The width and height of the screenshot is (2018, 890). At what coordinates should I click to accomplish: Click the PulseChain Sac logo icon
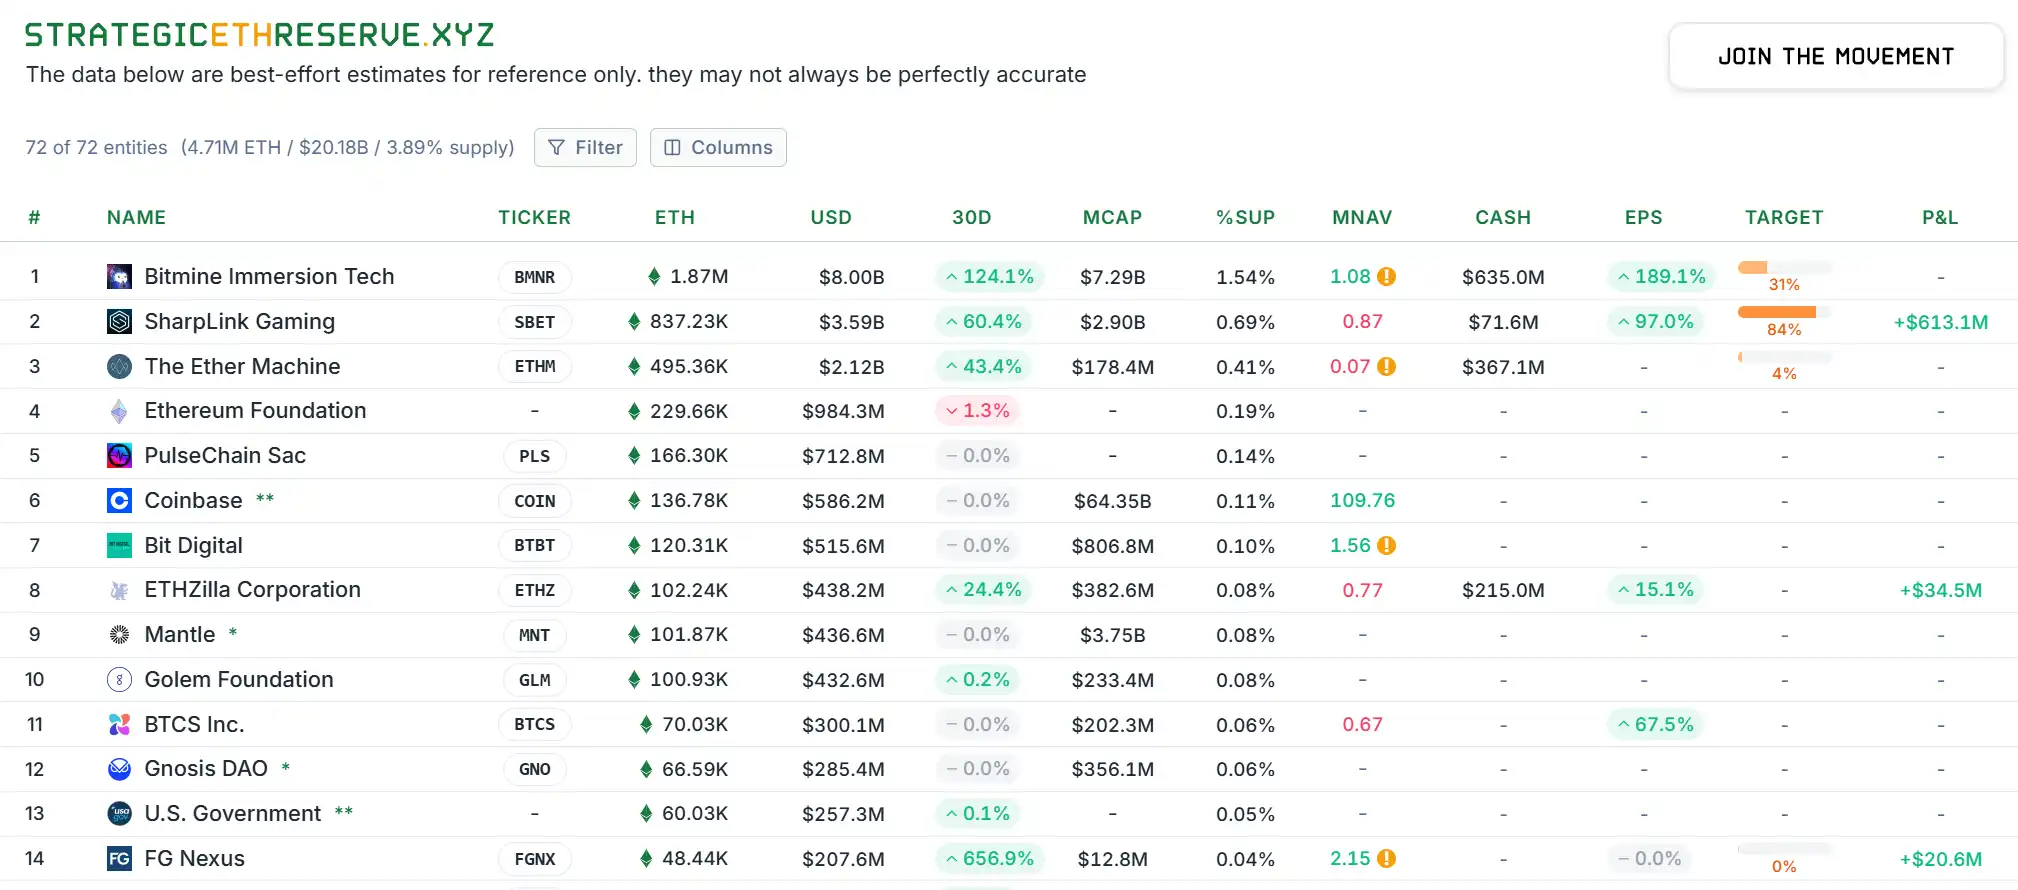pos(119,456)
